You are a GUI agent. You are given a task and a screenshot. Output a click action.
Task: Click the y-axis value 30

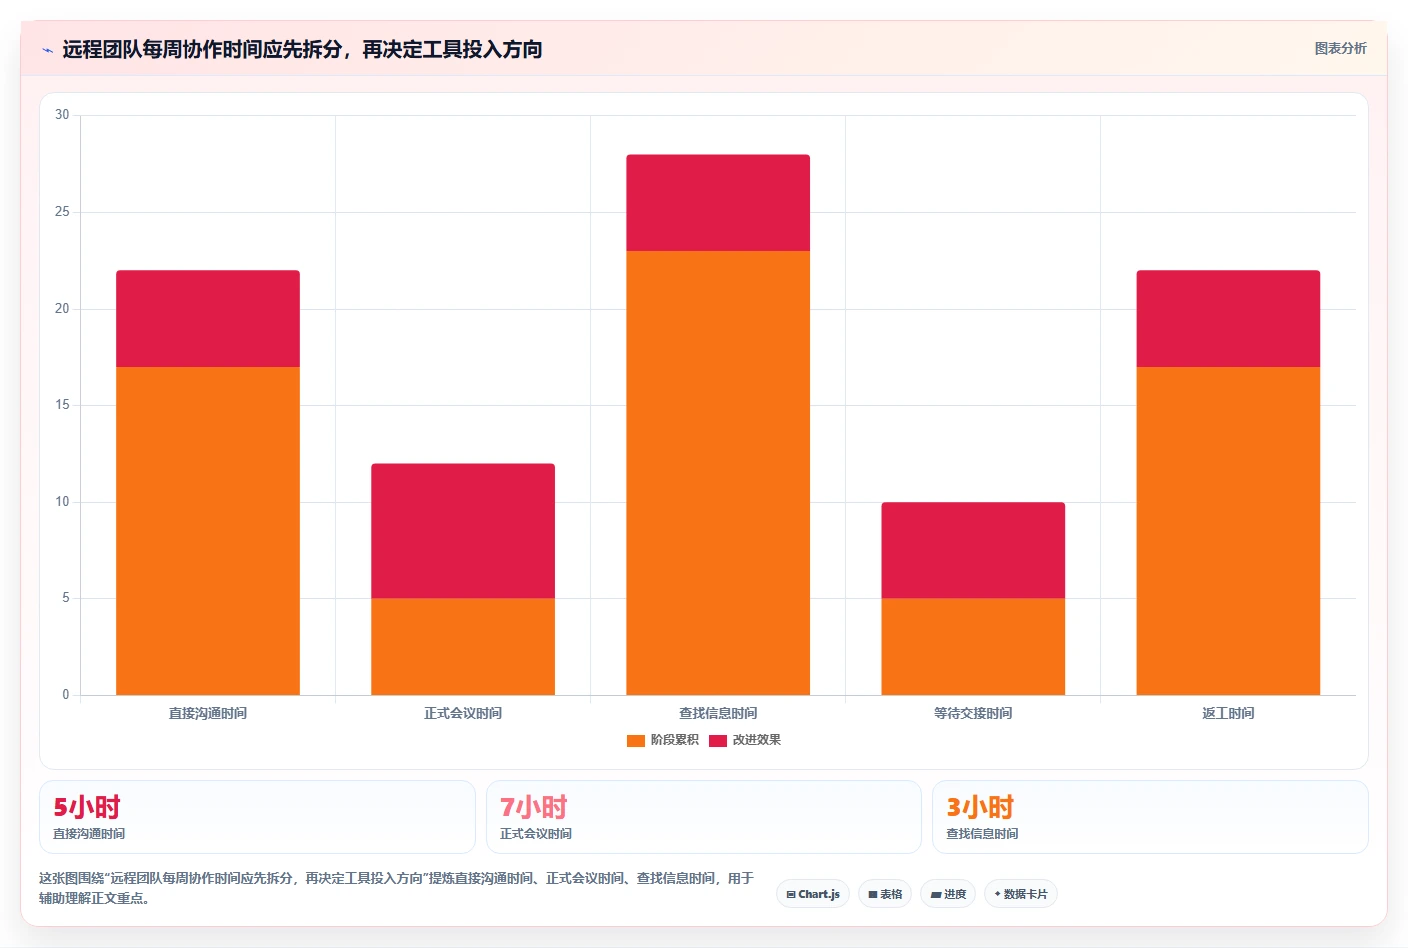click(62, 115)
